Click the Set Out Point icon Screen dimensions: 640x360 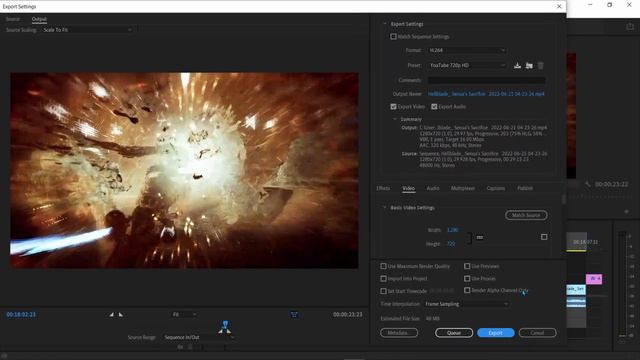[x=121, y=314]
